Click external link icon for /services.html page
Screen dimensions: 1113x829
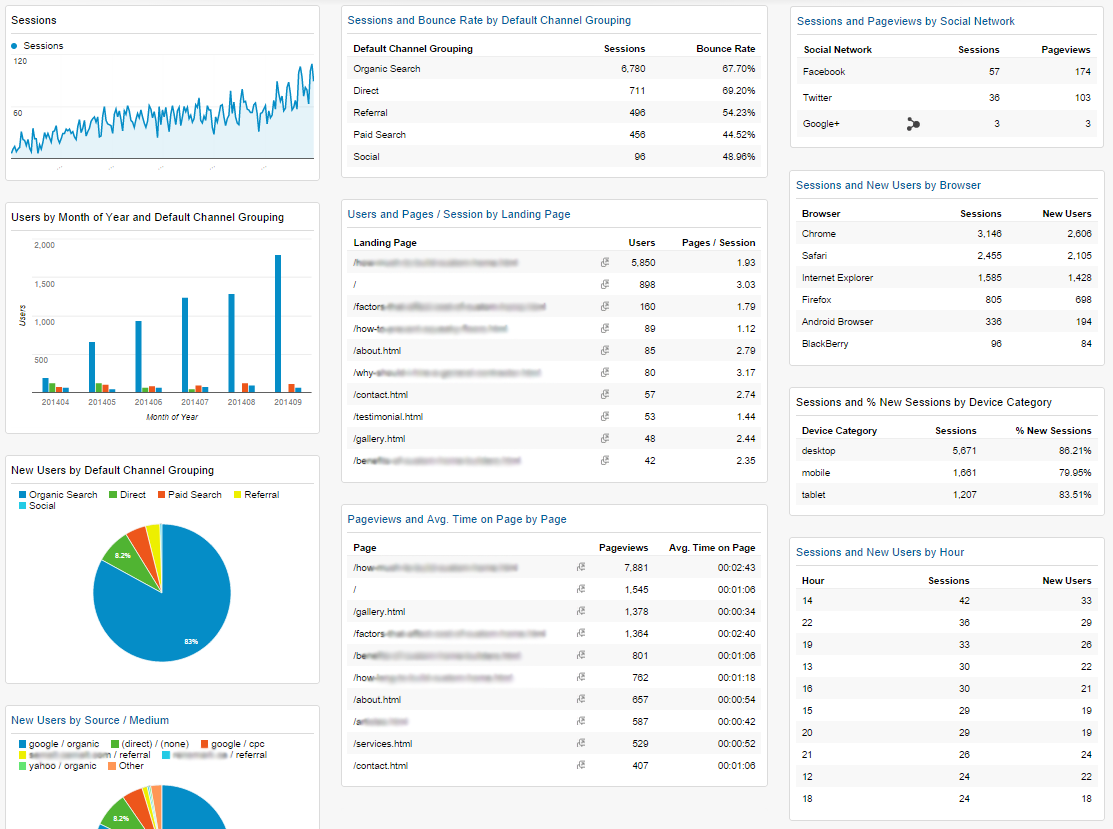pyautogui.click(x=580, y=744)
